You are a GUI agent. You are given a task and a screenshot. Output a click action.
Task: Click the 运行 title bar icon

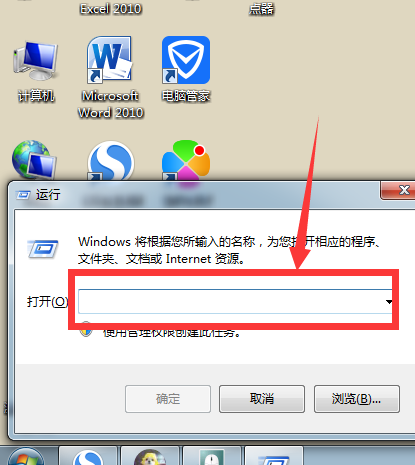pyautogui.click(x=23, y=195)
